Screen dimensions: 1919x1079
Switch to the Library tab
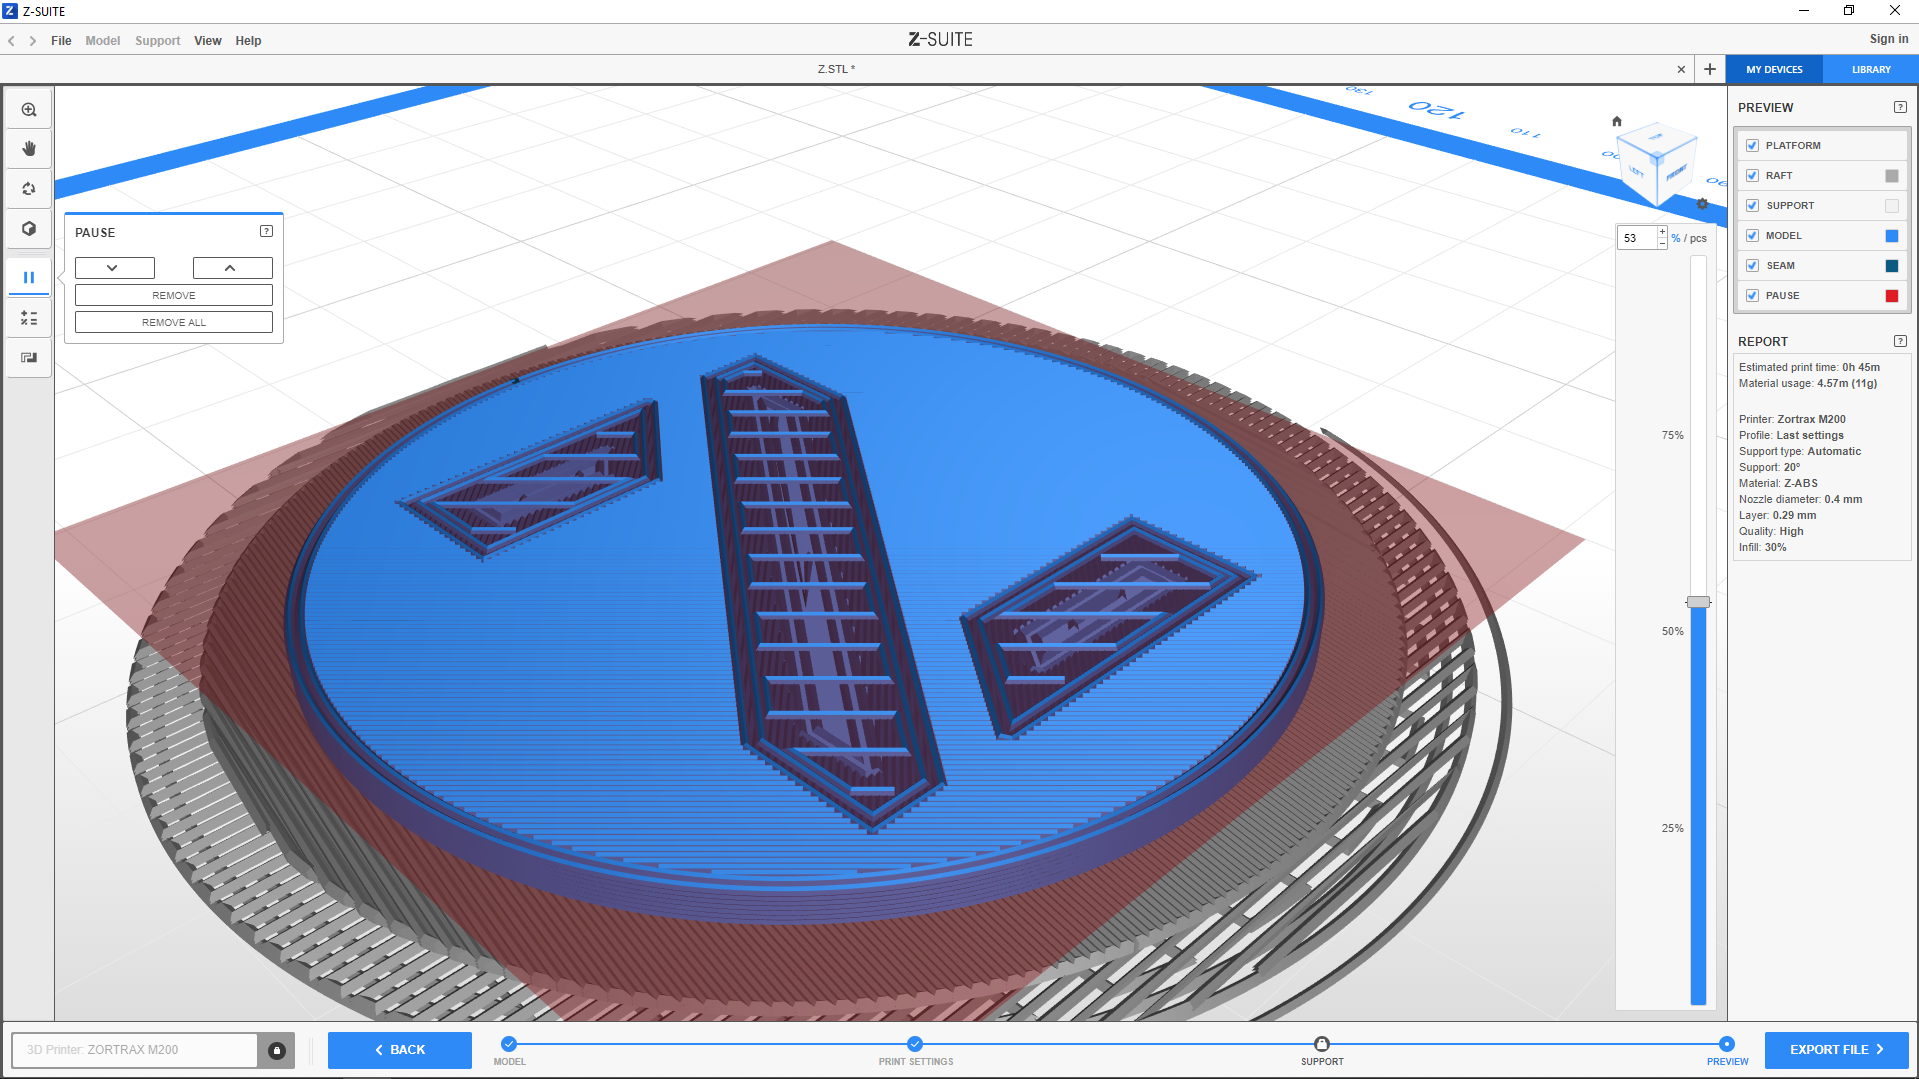click(1870, 70)
